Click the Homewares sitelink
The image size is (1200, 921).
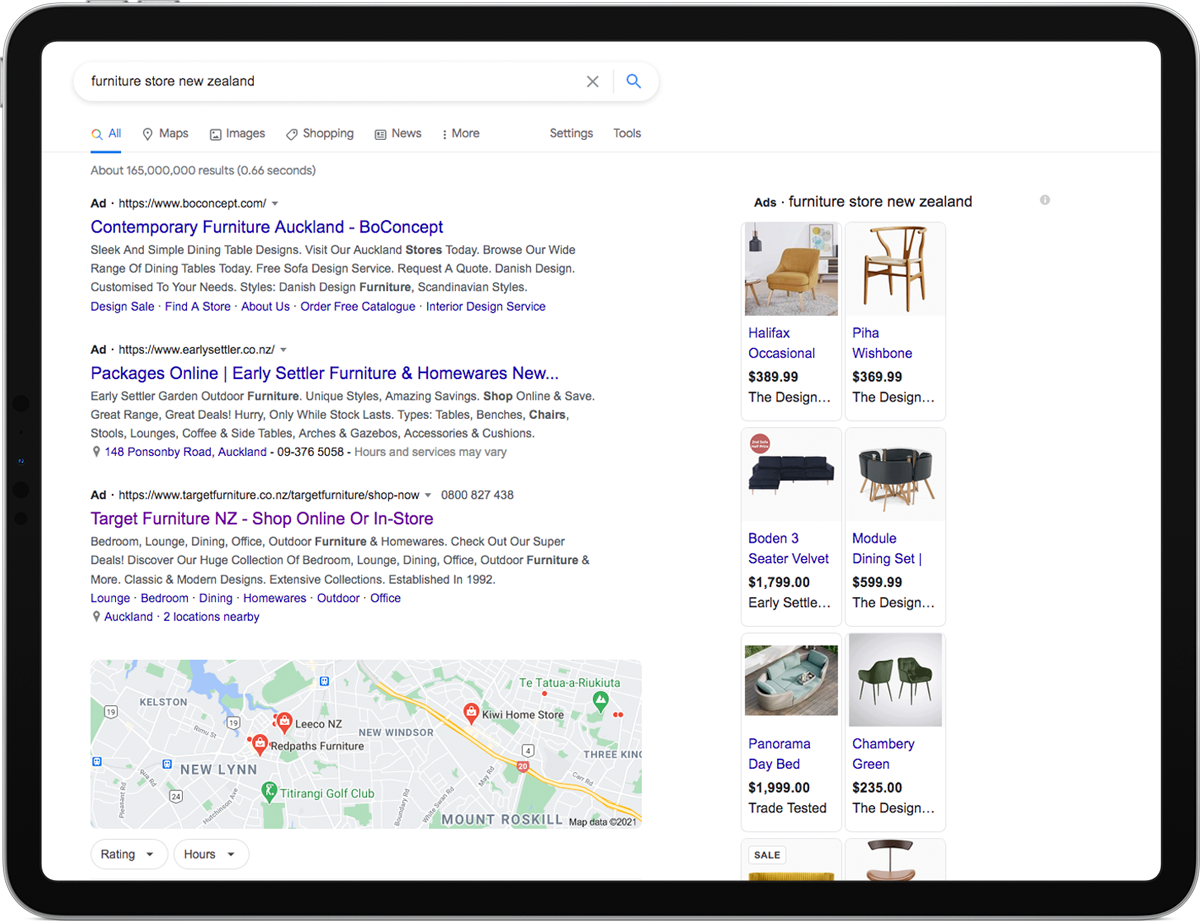click(275, 598)
